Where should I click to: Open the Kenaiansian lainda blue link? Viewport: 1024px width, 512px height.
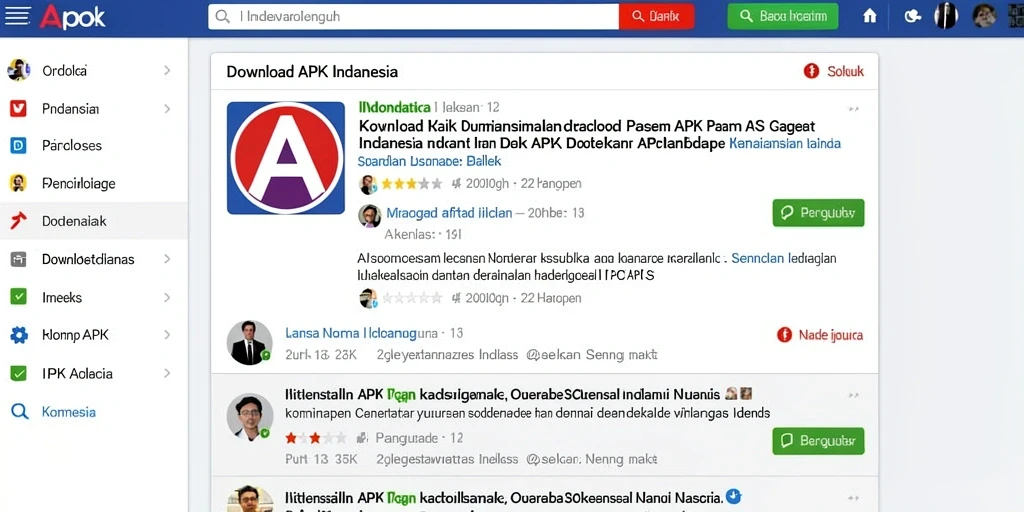click(x=784, y=144)
